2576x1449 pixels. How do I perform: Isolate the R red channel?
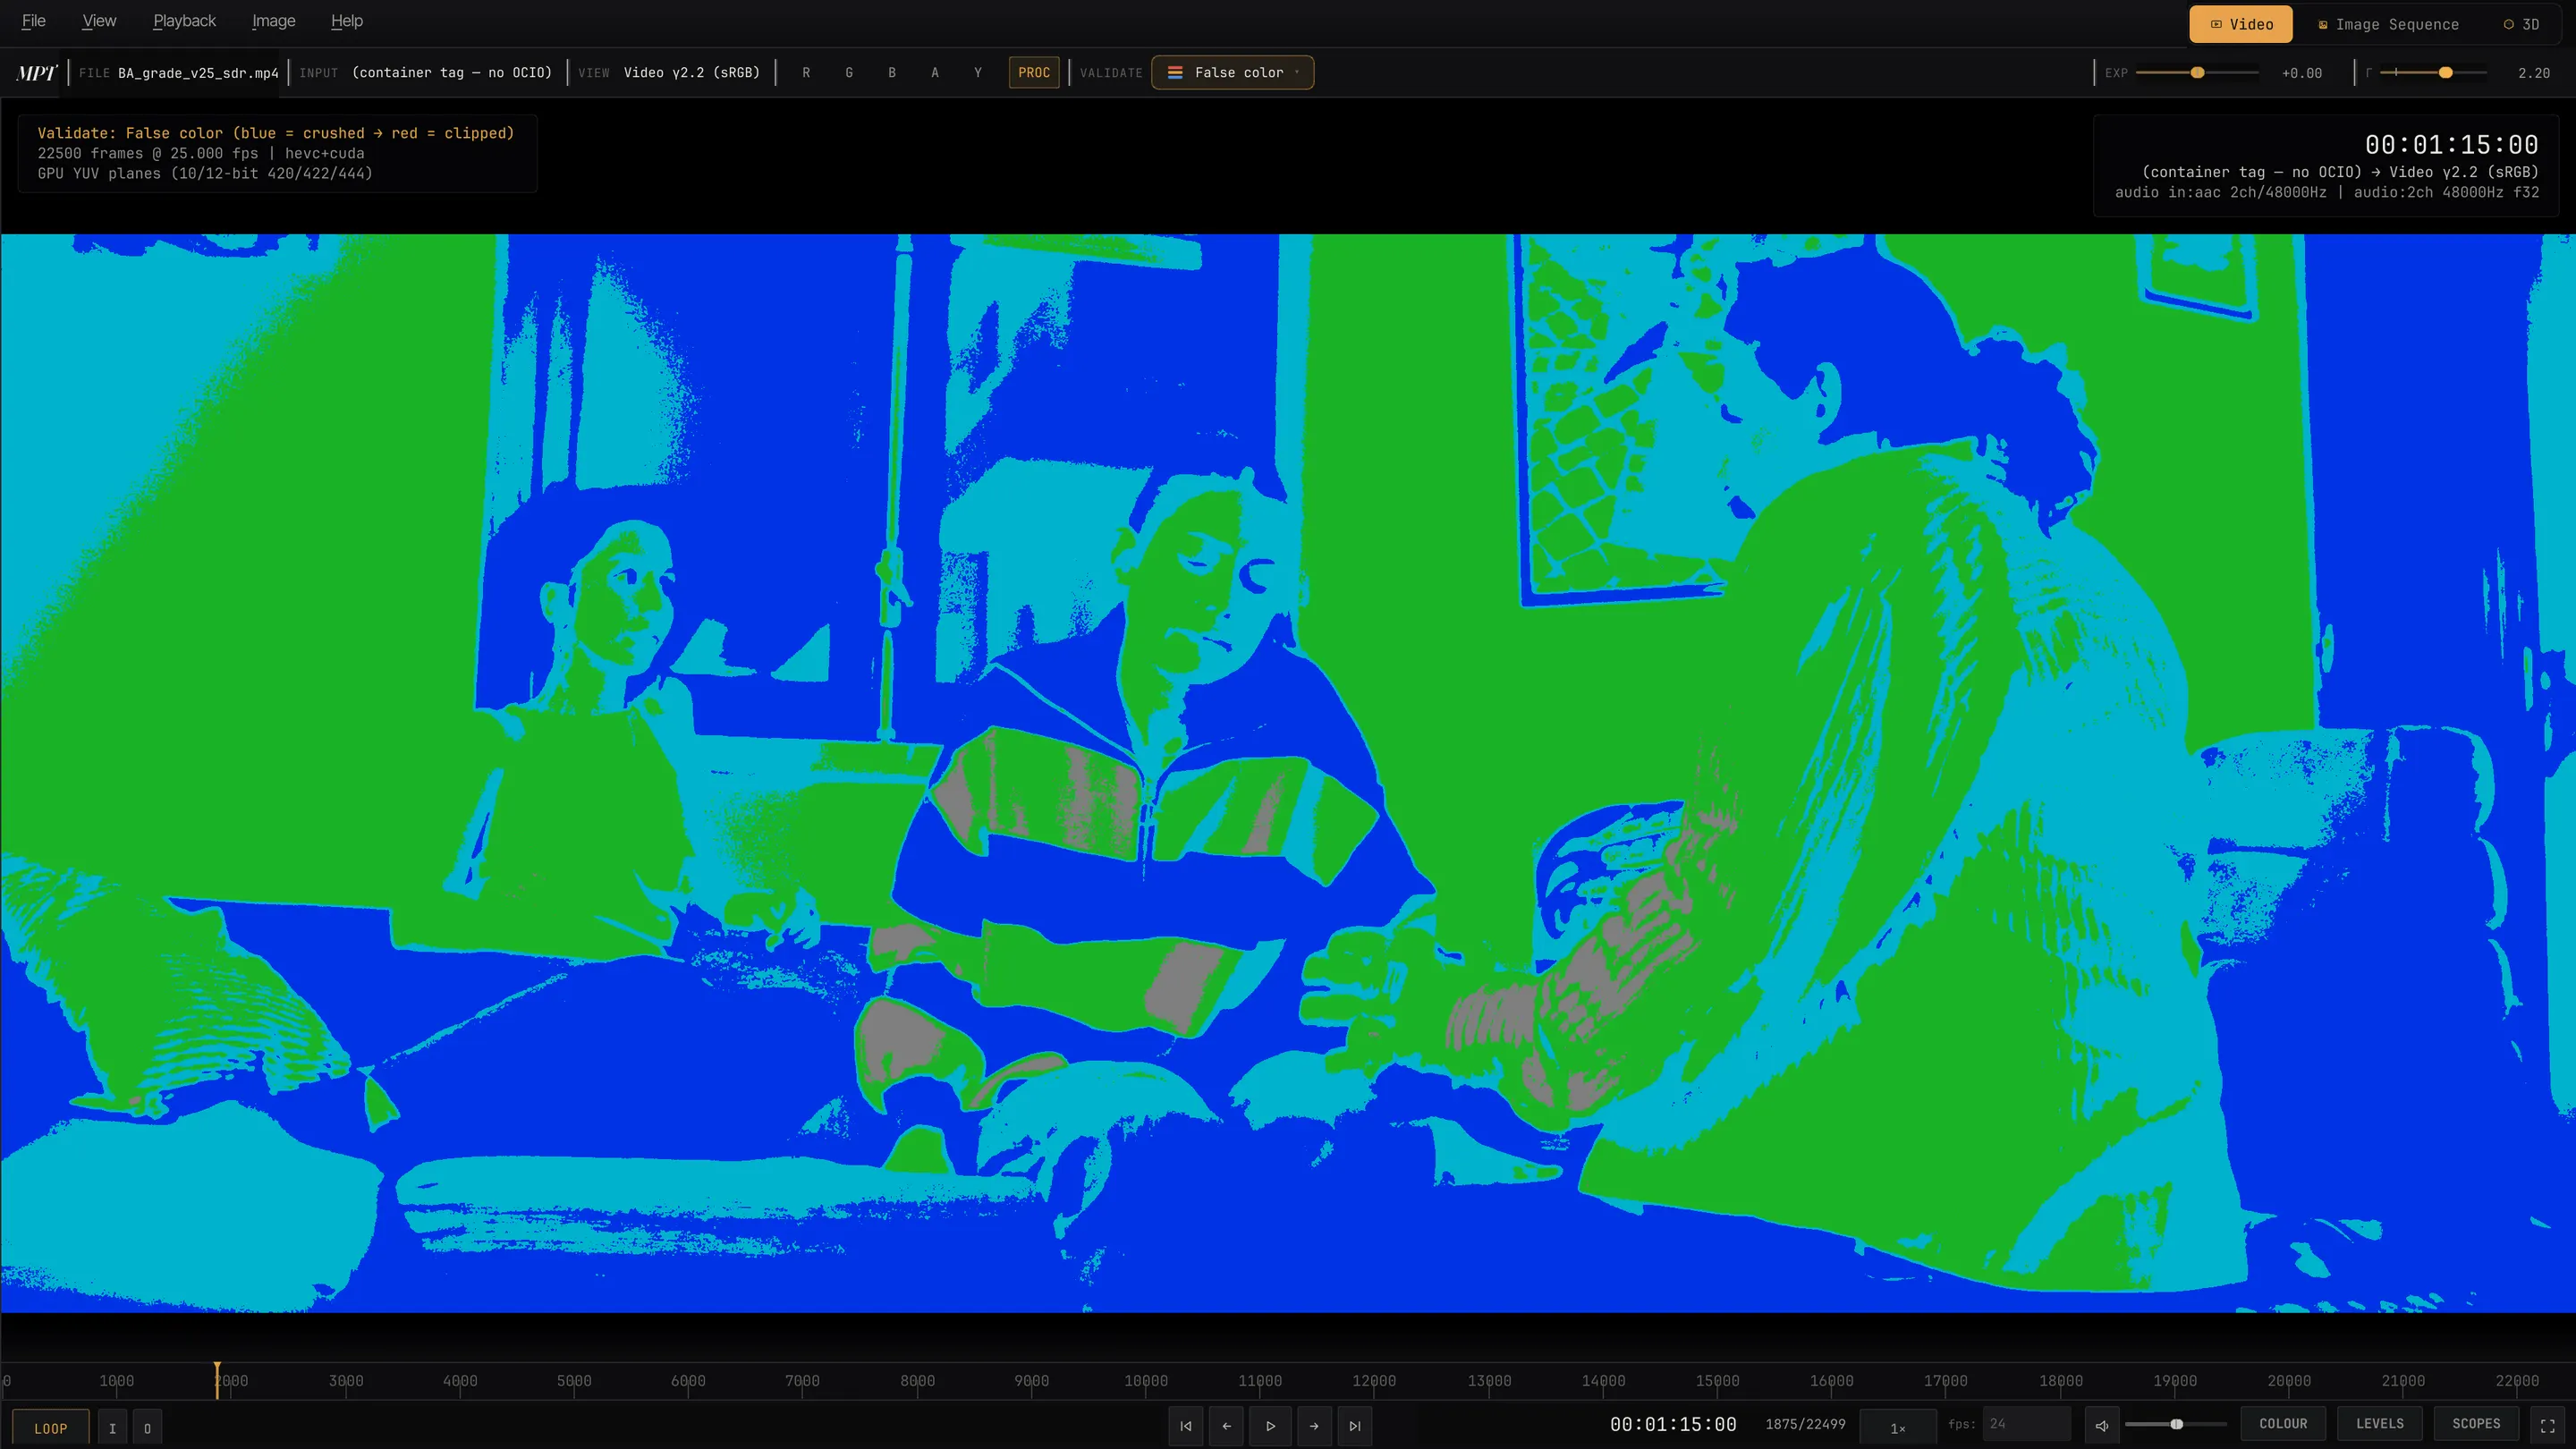pyautogui.click(x=806, y=73)
